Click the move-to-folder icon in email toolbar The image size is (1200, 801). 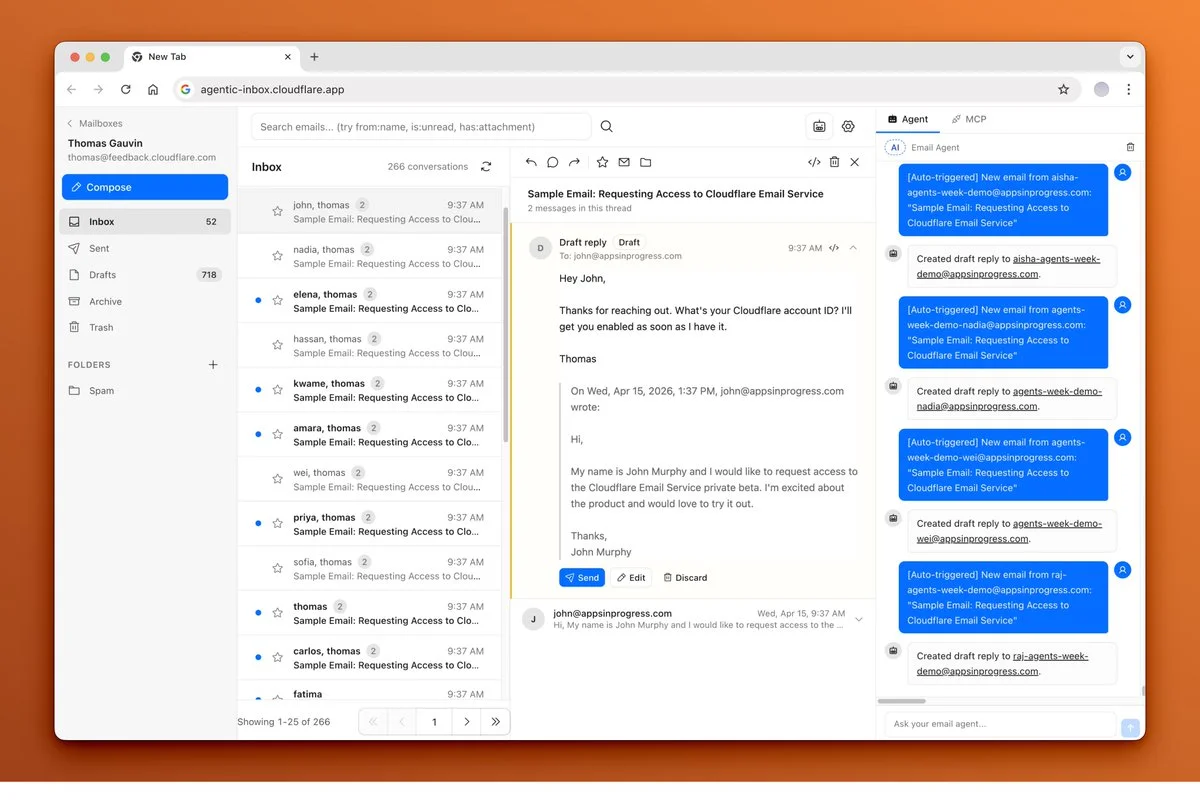pyautogui.click(x=646, y=162)
